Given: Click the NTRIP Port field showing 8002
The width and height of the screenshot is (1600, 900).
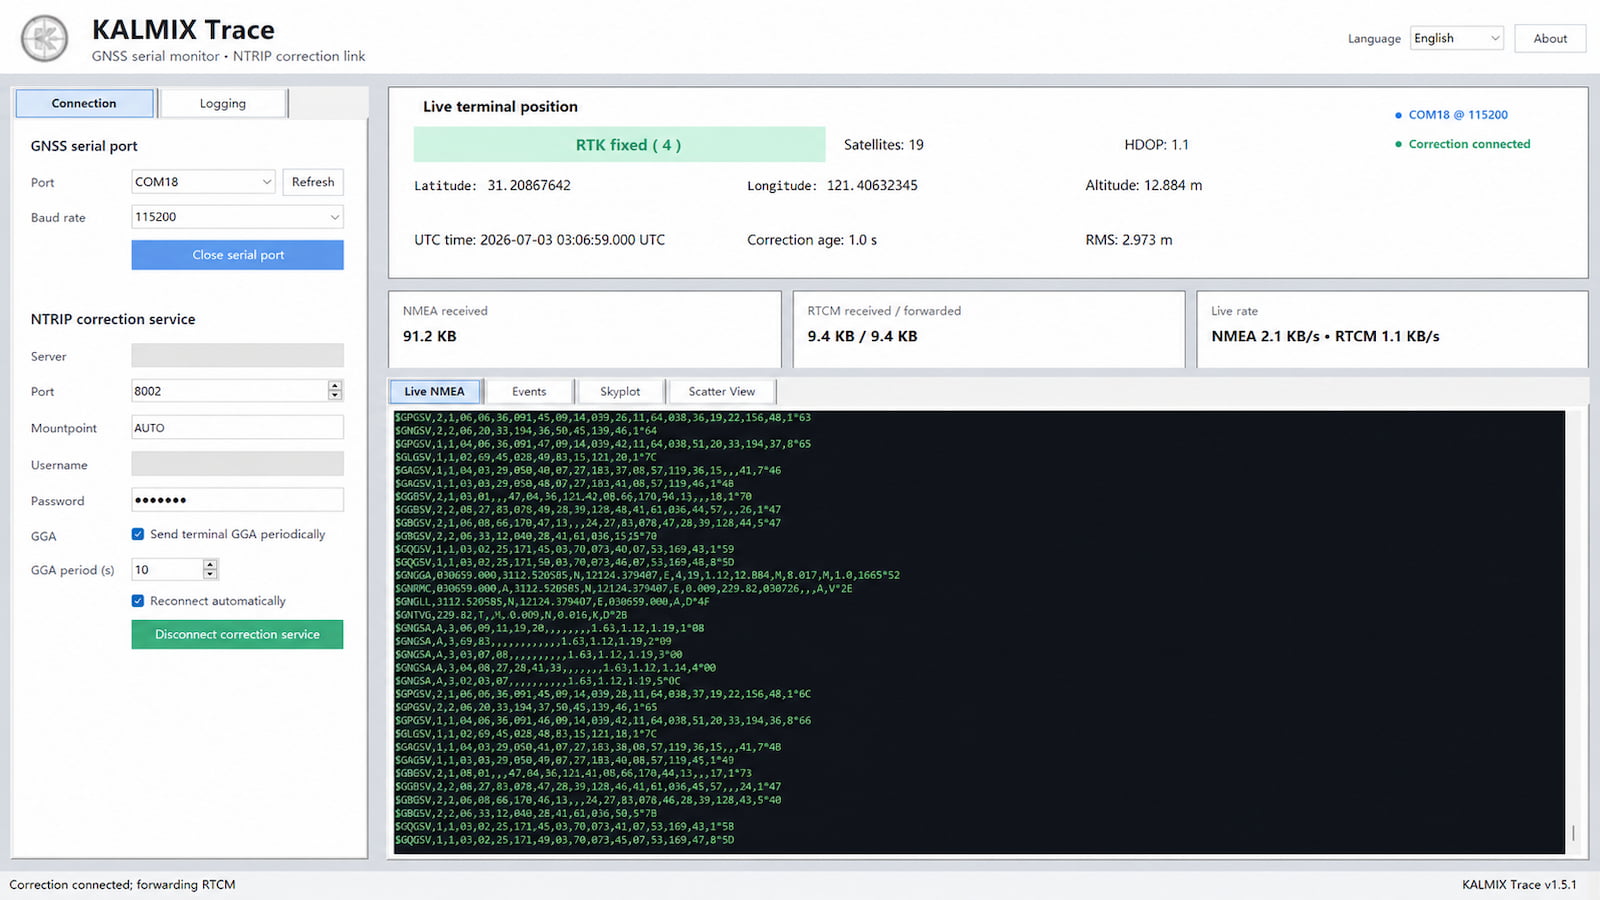Looking at the screenshot, I should tap(230, 391).
